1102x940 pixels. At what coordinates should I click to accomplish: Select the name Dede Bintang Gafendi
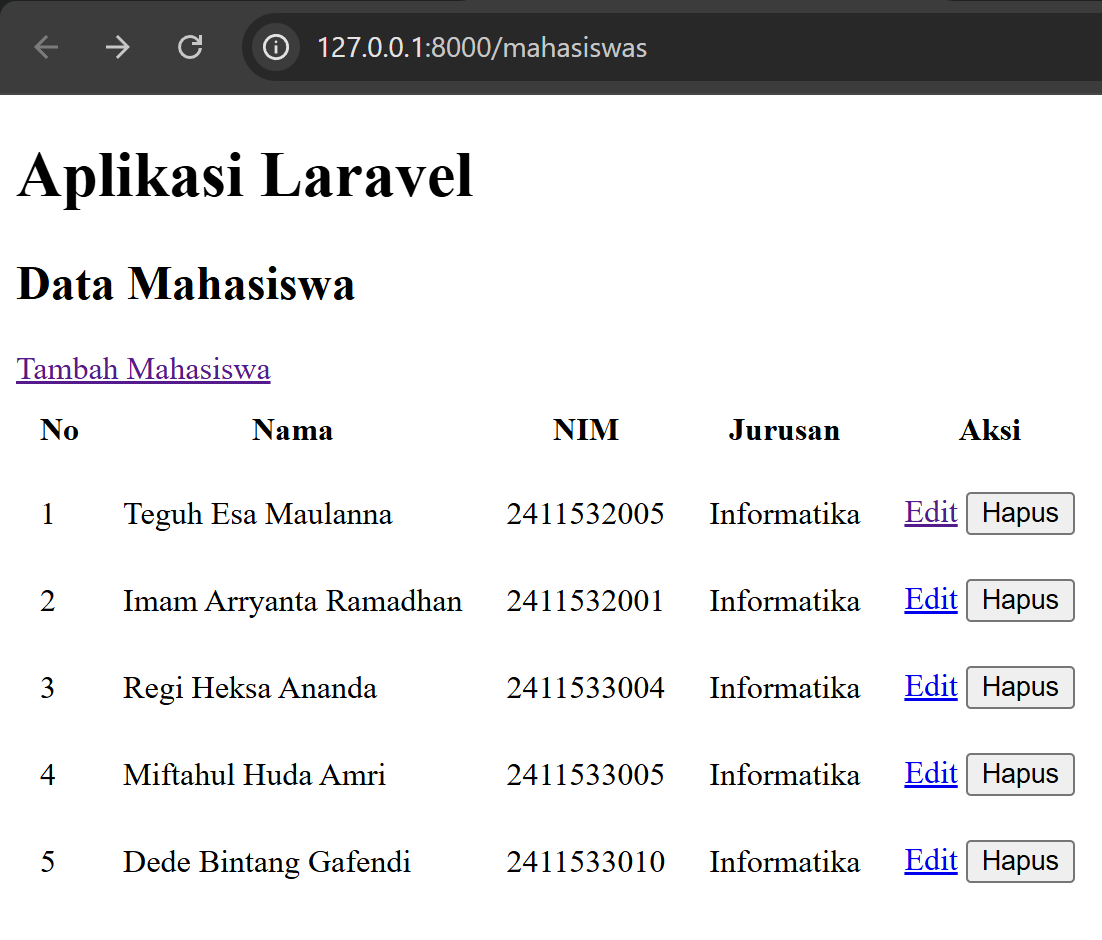[266, 862]
